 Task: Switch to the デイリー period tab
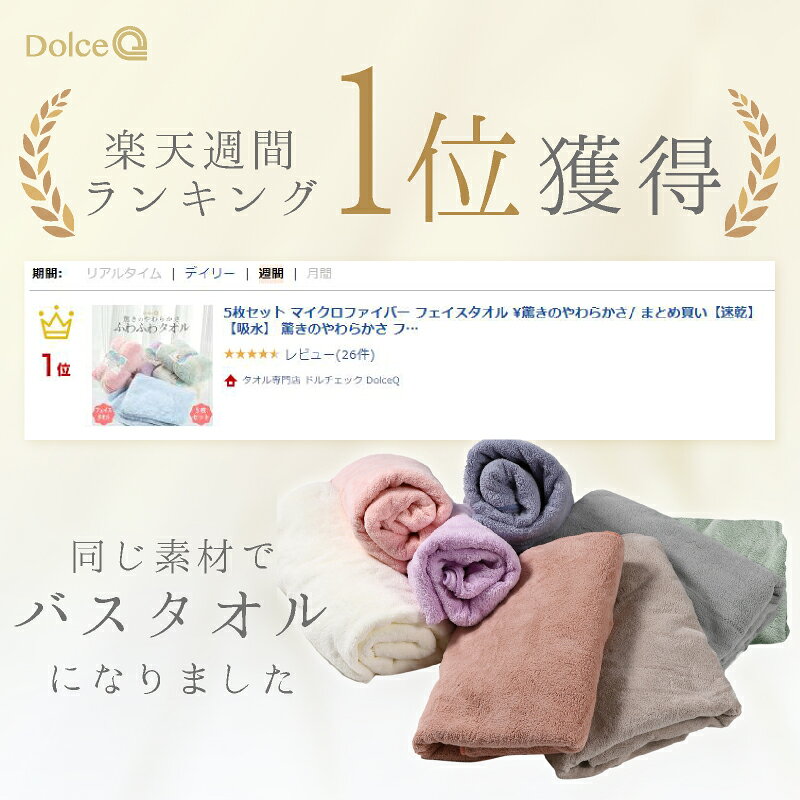(210, 273)
